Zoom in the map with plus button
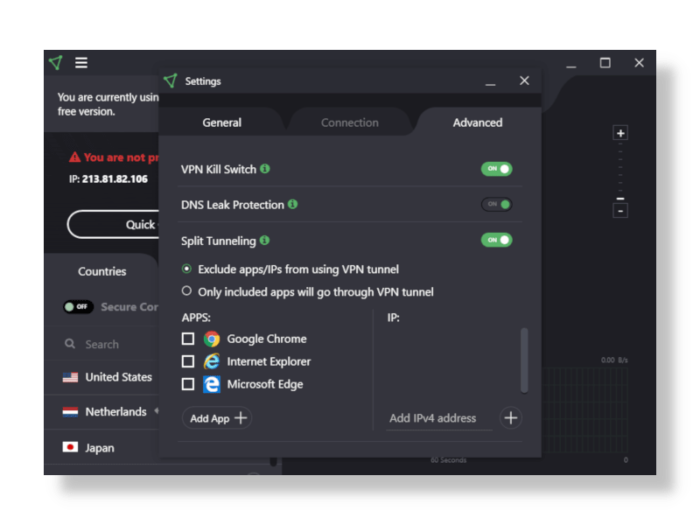The height and width of the screenshot is (525, 700). click(x=620, y=133)
